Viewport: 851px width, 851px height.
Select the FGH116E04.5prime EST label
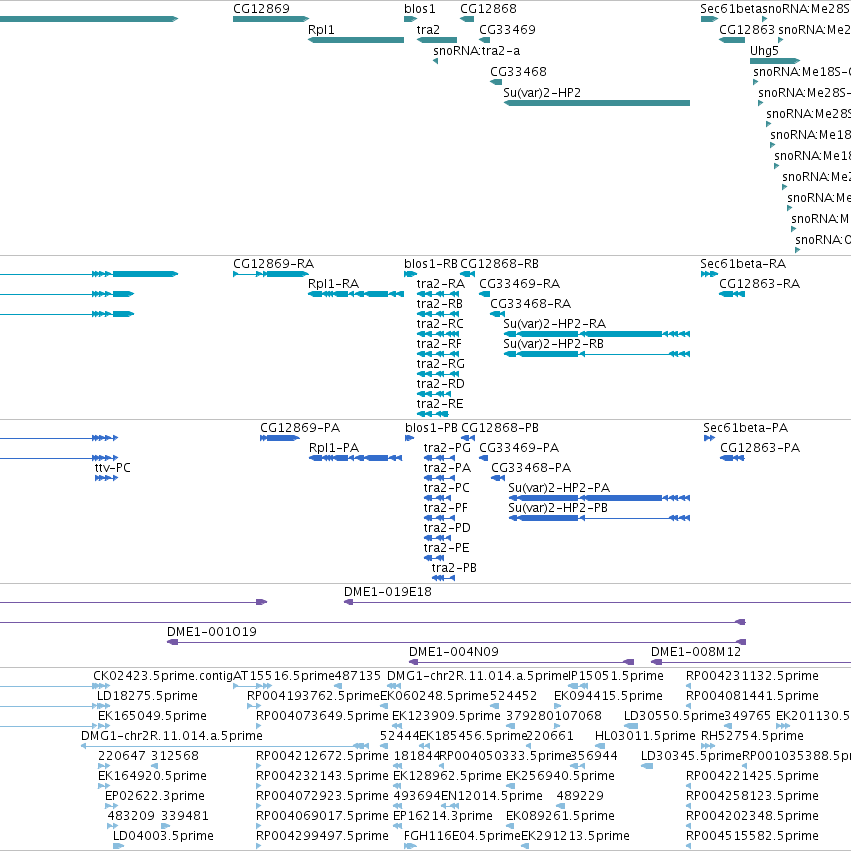462,836
